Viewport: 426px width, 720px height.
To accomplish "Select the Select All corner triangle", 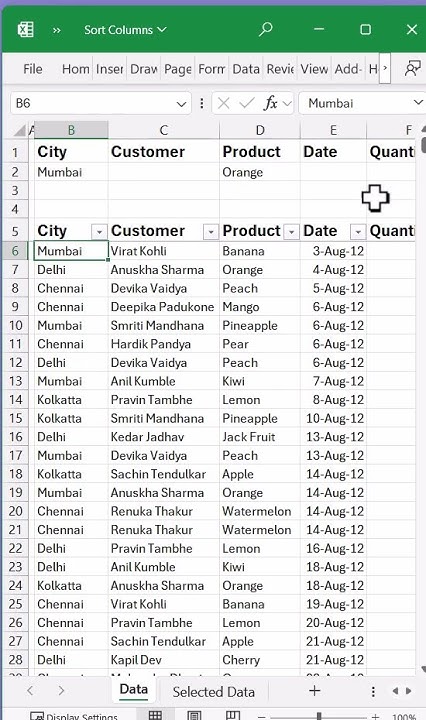I will point(20,131).
